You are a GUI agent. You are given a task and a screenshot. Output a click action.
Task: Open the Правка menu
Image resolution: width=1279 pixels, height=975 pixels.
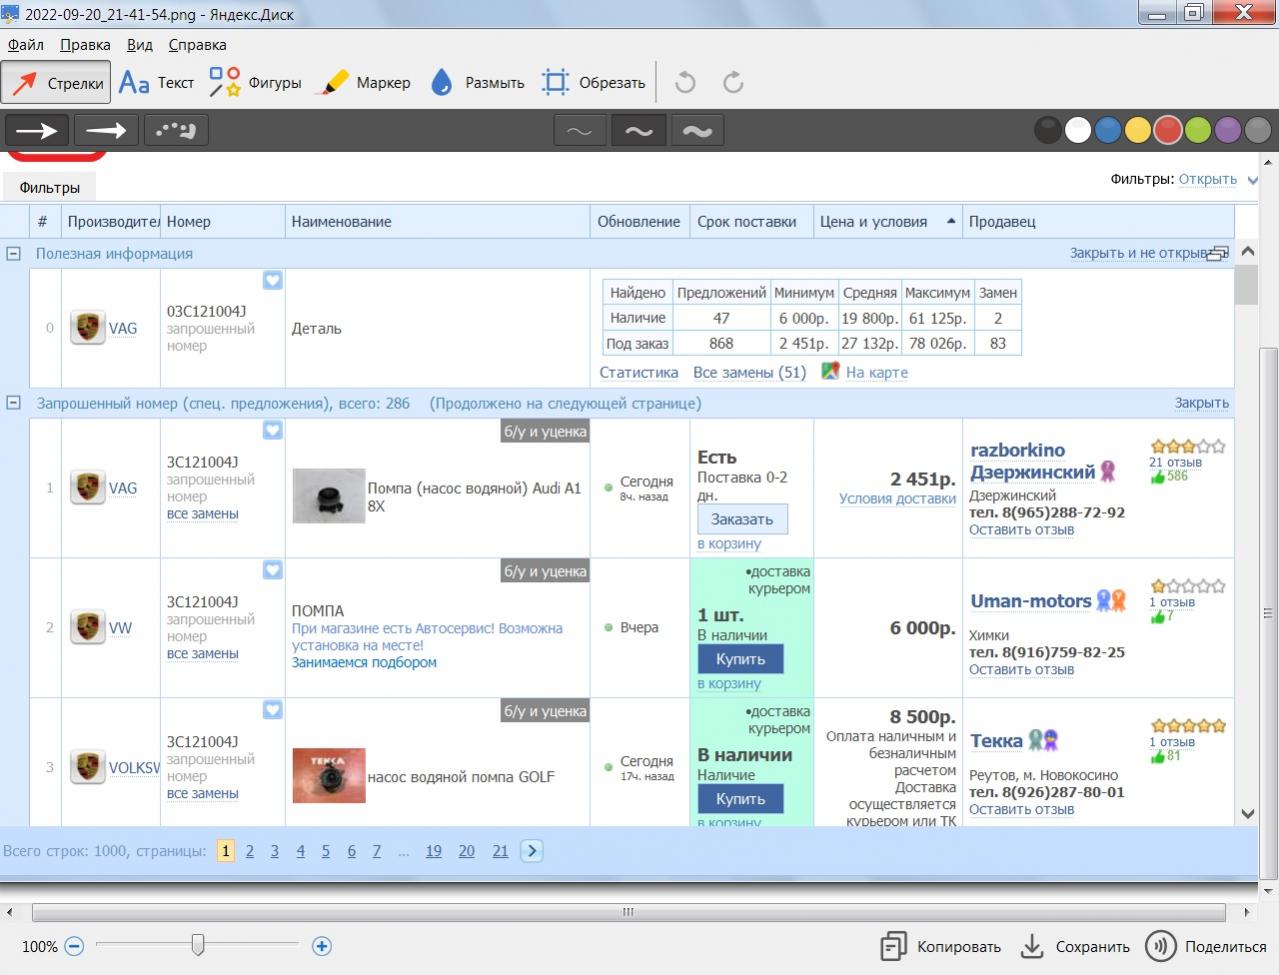pyautogui.click(x=85, y=45)
